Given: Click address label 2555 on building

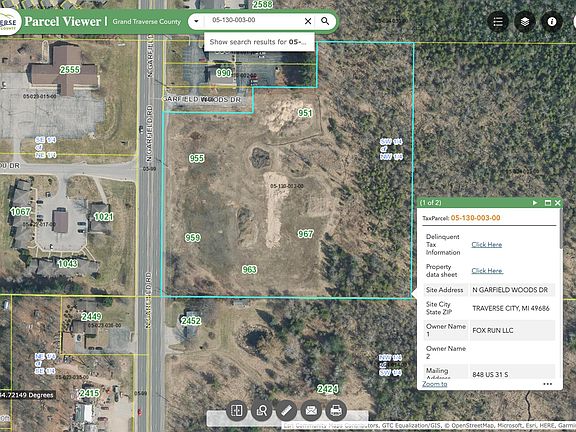Looking at the screenshot, I should 70,70.
